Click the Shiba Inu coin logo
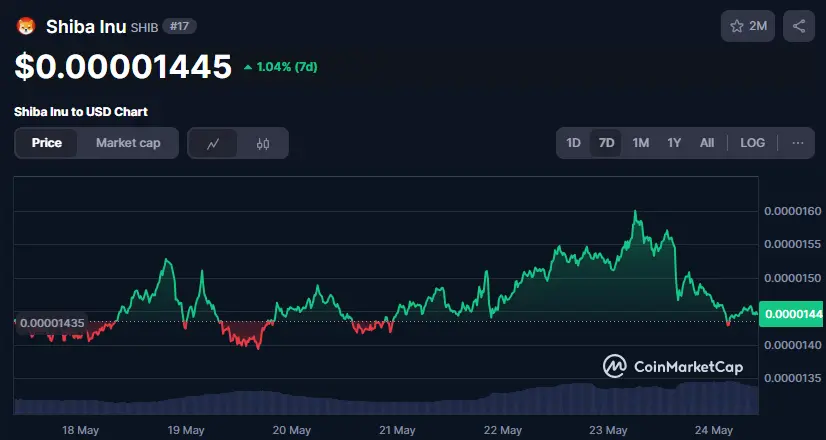Image resolution: width=826 pixels, height=440 pixels. (x=26, y=26)
